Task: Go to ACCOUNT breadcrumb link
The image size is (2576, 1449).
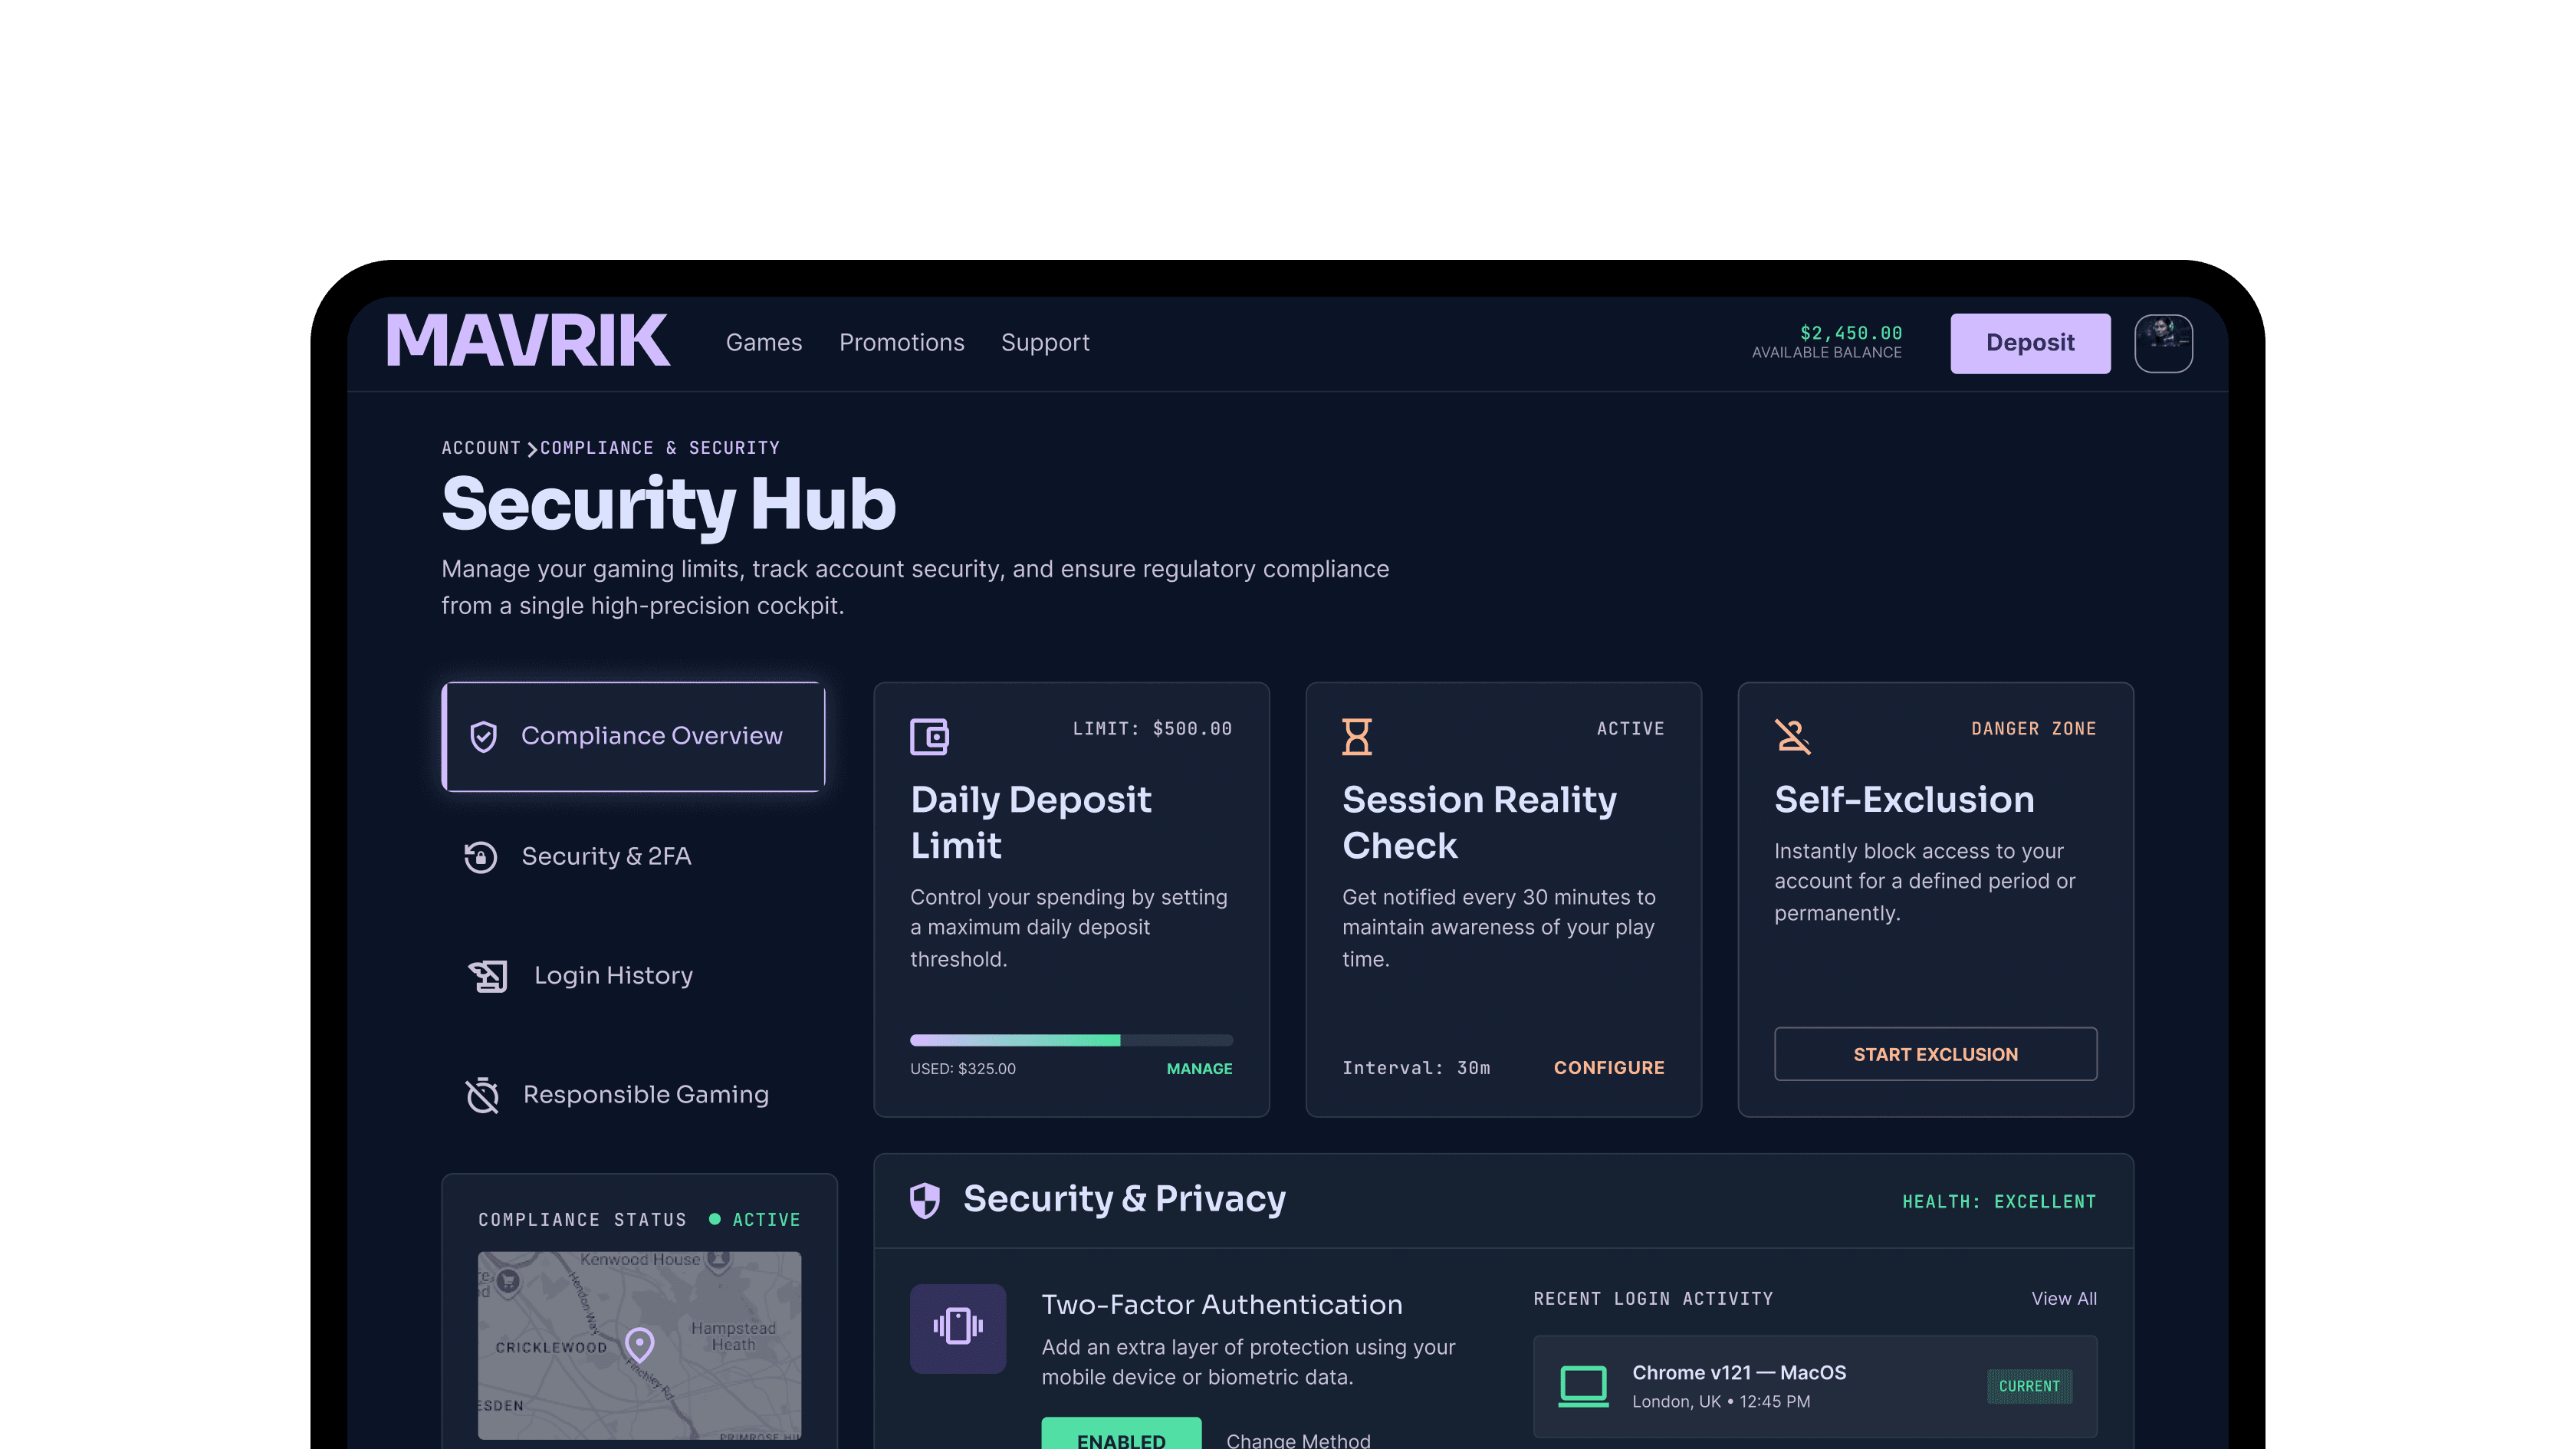Action: pos(481,448)
